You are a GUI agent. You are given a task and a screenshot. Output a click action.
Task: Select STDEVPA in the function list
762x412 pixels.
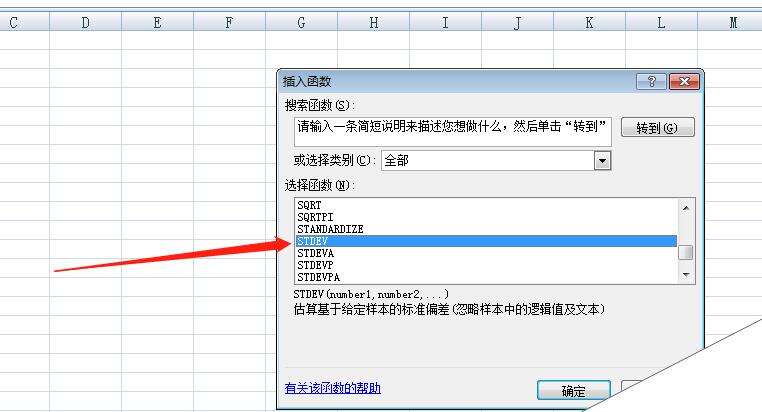pos(486,277)
